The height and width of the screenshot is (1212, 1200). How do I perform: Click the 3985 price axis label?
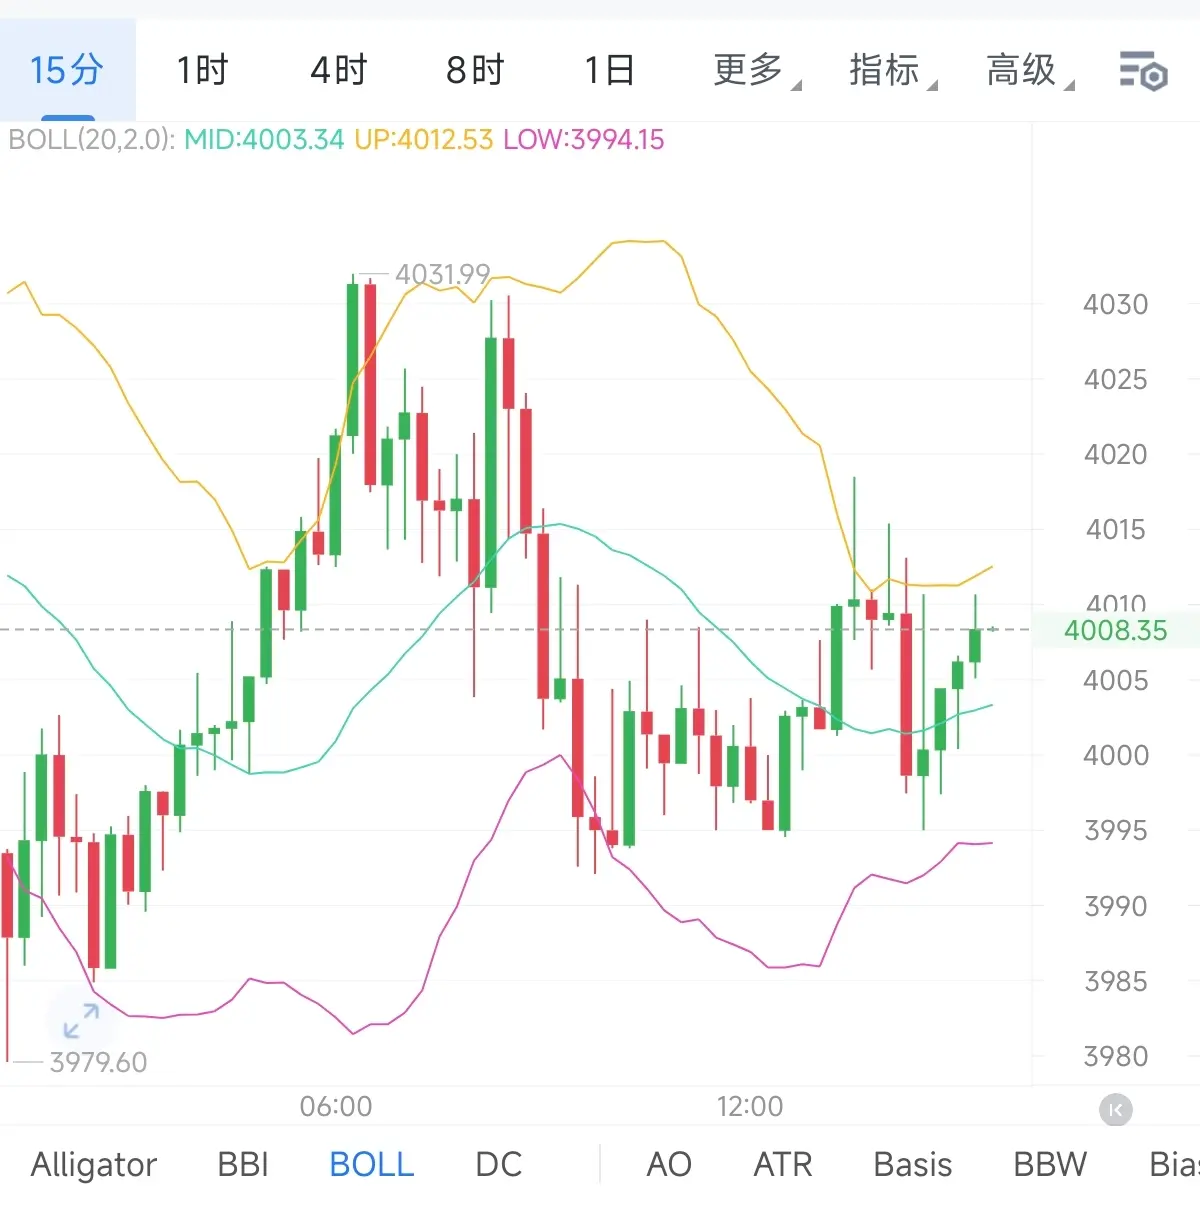tap(1116, 981)
